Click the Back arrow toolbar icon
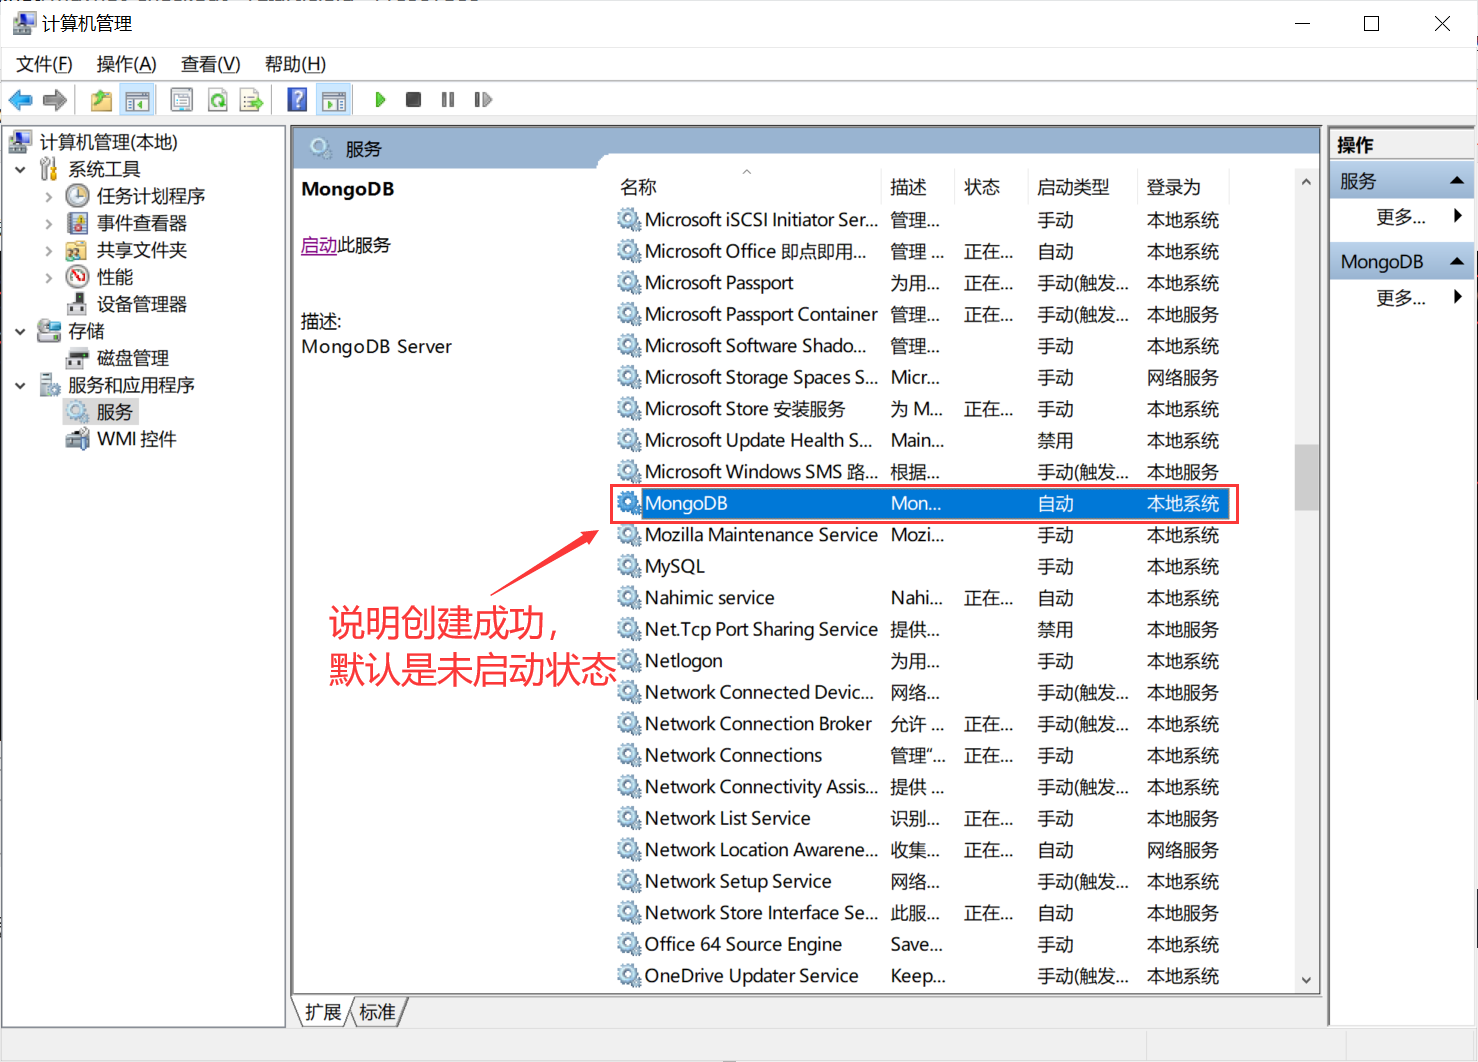The width and height of the screenshot is (1478, 1062). coord(20,100)
